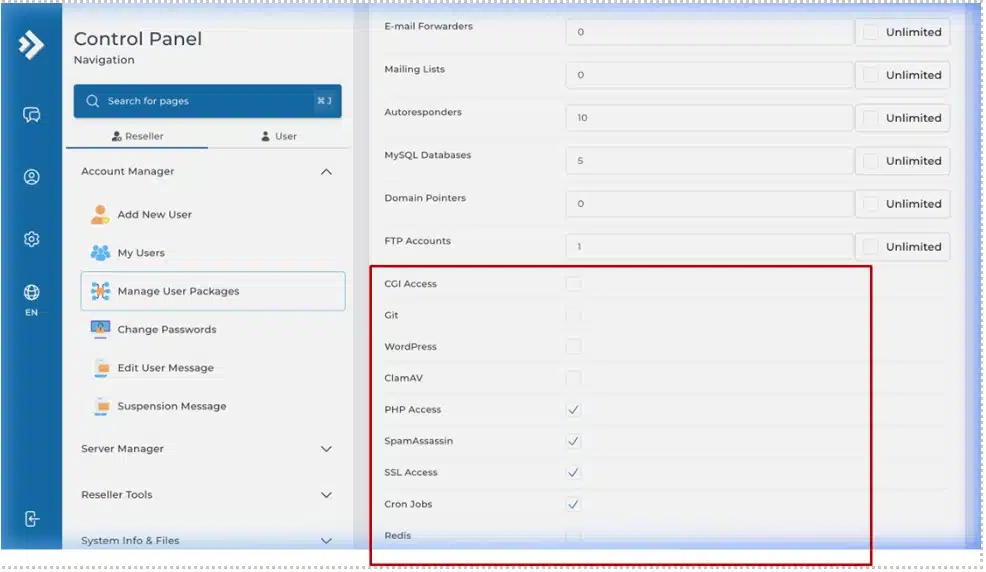Click the MySQL Databases value field
The height and width of the screenshot is (572, 986).
(709, 161)
